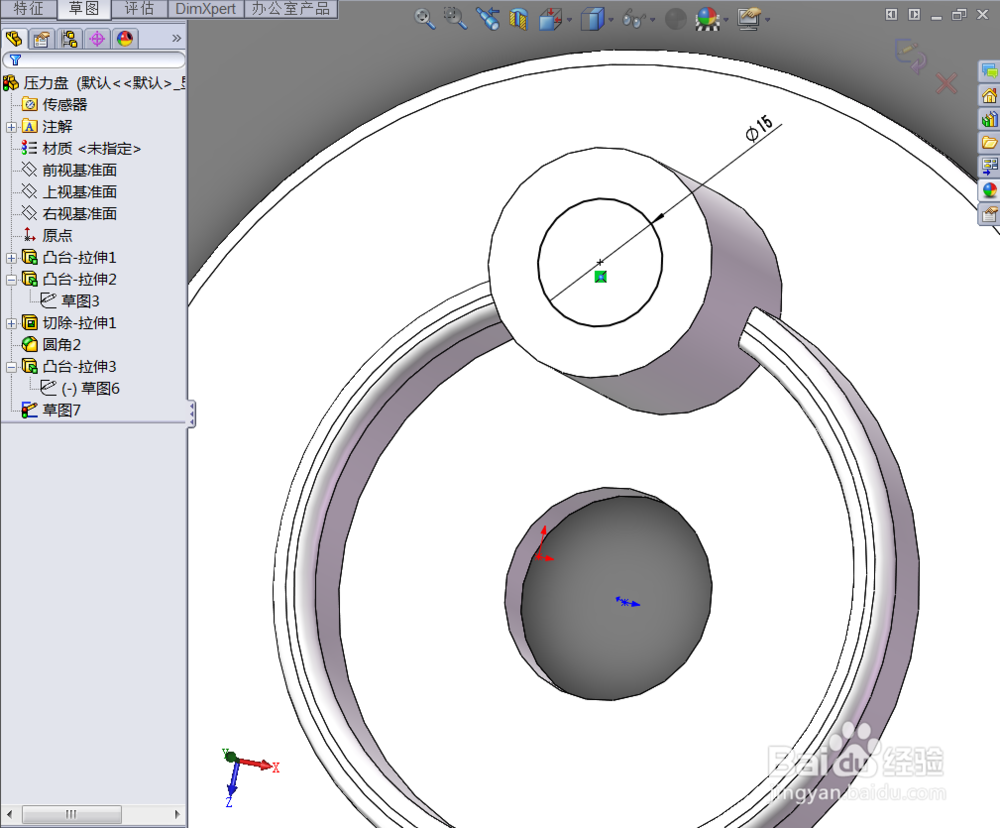Switch to the 草图 tab
The width and height of the screenshot is (1000, 828).
[84, 8]
